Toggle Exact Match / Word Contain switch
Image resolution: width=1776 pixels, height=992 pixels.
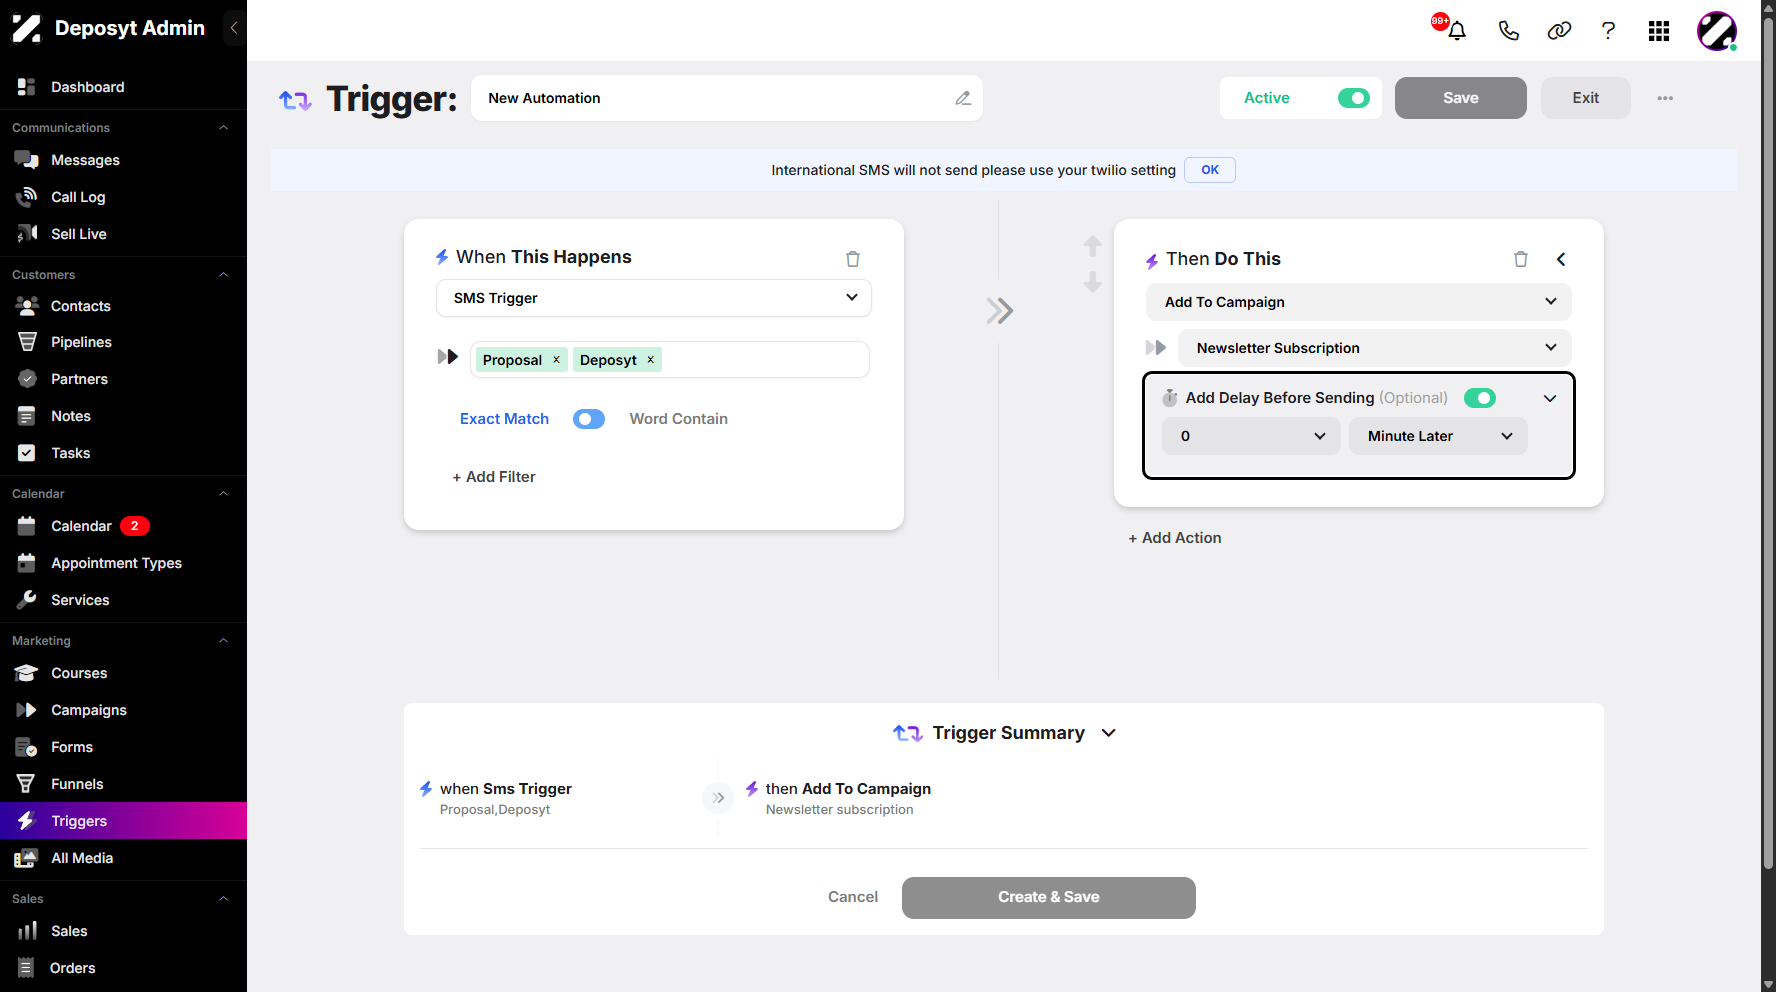(589, 419)
